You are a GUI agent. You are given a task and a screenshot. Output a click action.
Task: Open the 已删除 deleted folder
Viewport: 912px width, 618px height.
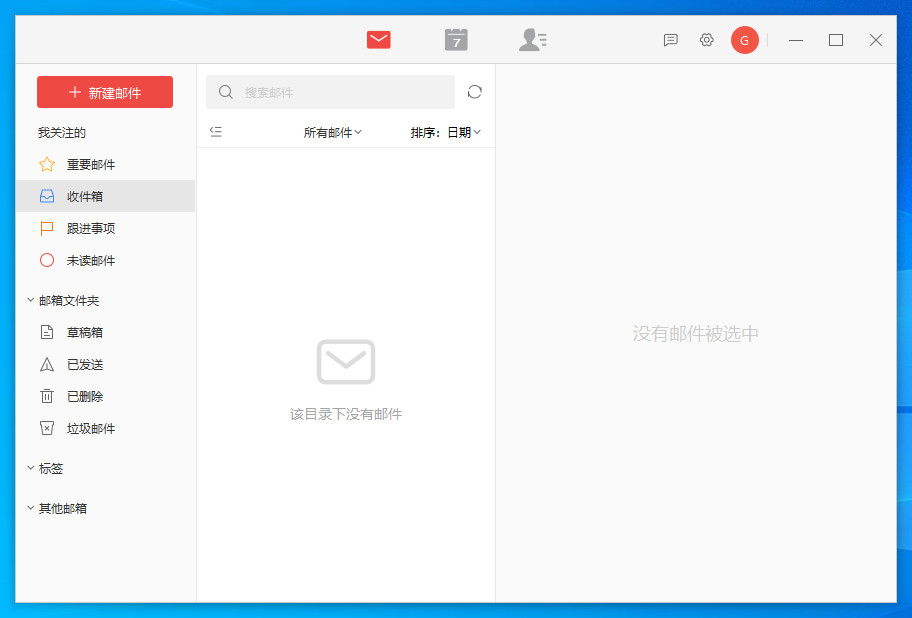click(105, 396)
